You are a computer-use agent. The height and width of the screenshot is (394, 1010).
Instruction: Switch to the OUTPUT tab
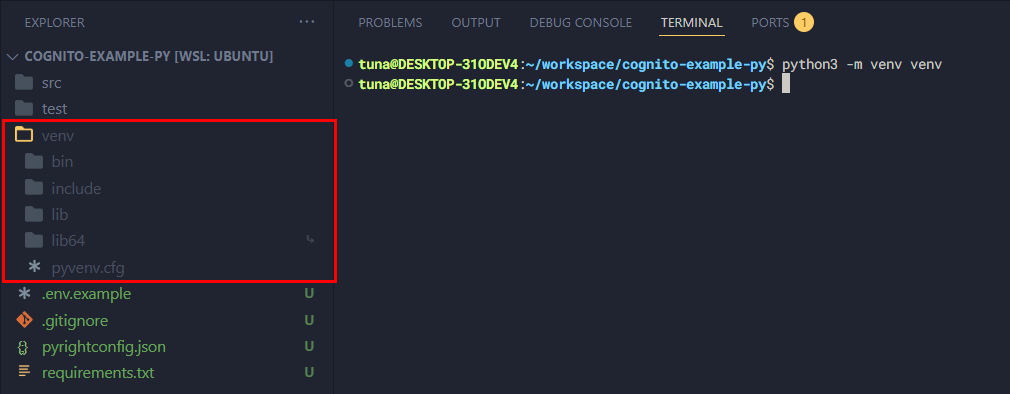click(476, 23)
